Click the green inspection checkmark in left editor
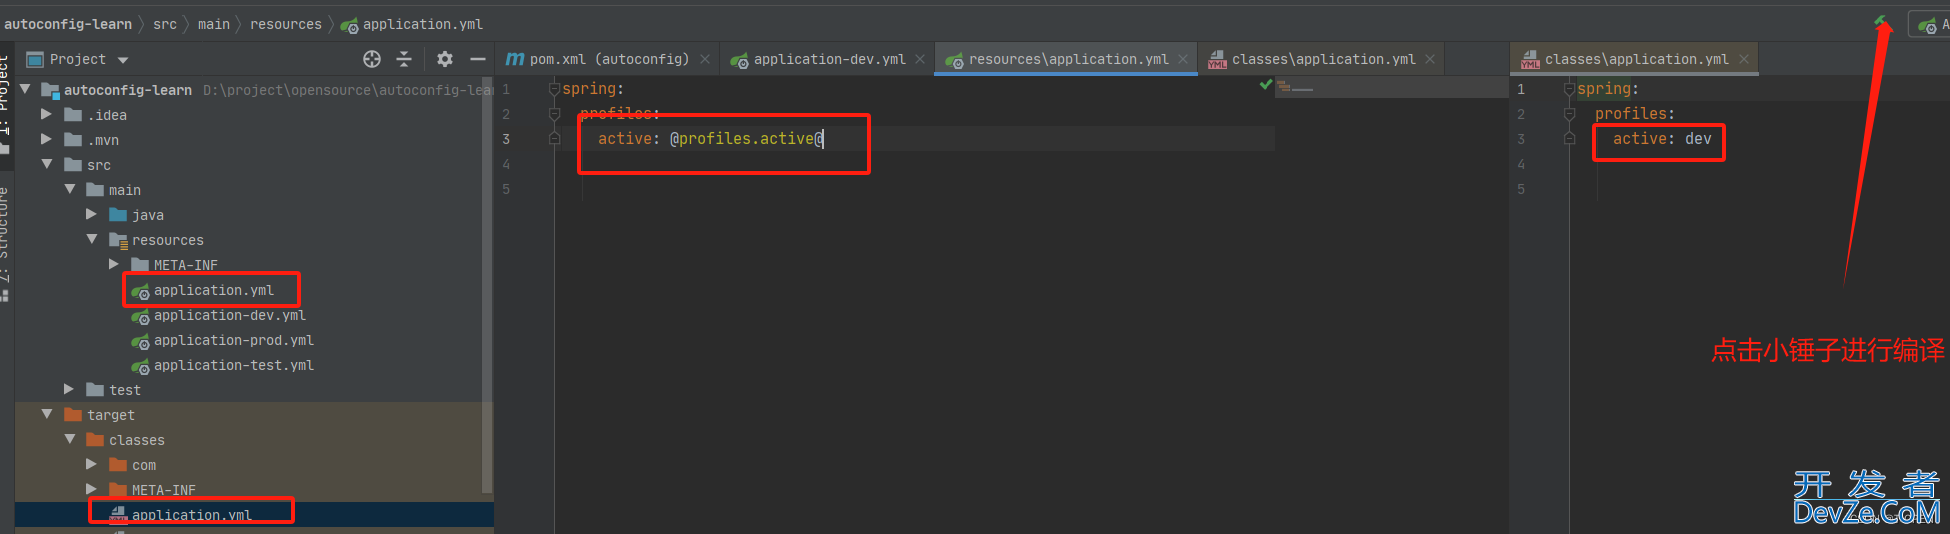Viewport: 1950px width, 534px height. tap(1266, 86)
